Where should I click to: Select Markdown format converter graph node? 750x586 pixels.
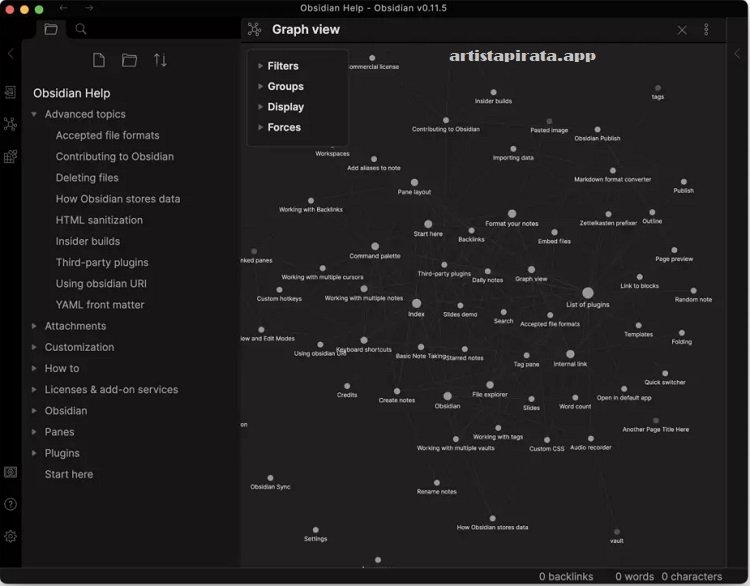(x=613, y=170)
